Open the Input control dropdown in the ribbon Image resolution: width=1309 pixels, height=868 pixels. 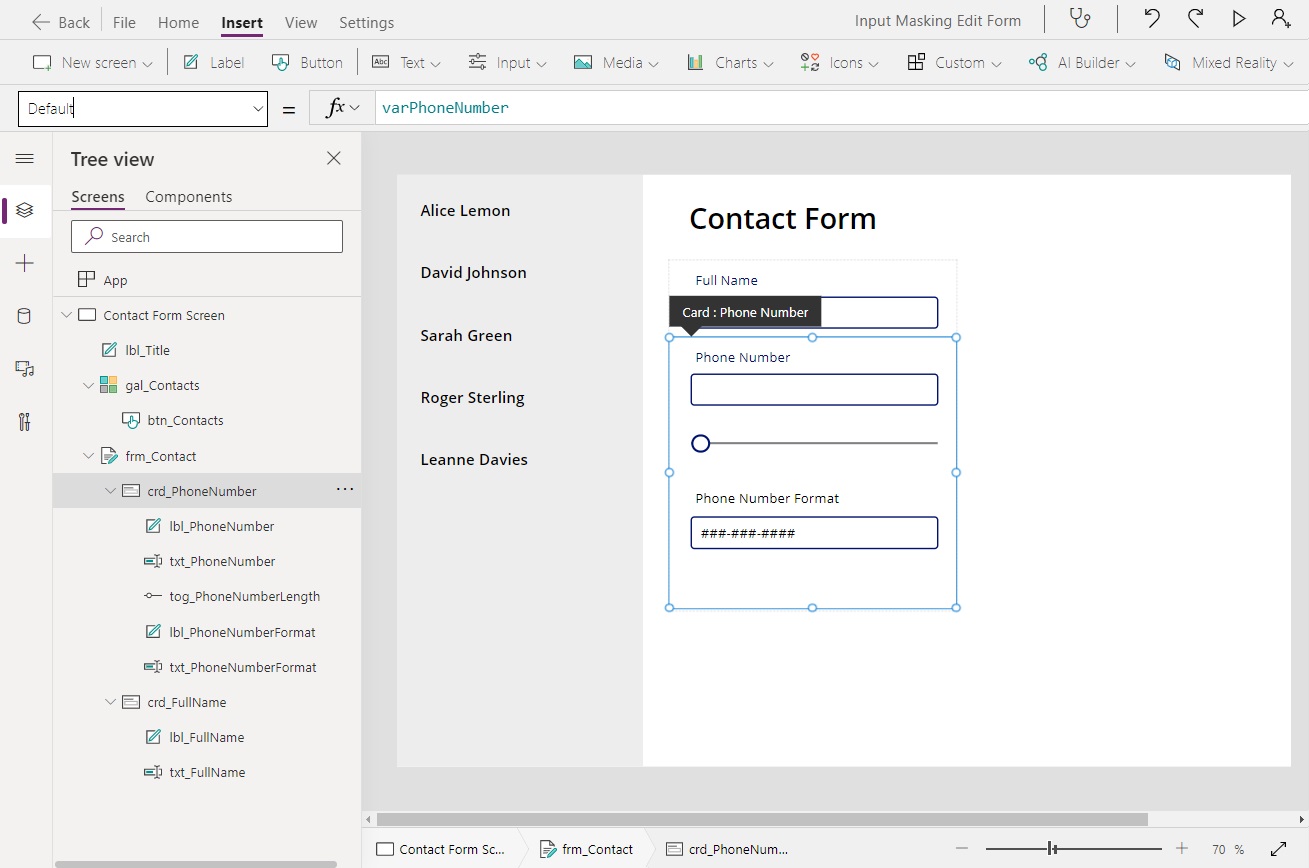click(507, 62)
